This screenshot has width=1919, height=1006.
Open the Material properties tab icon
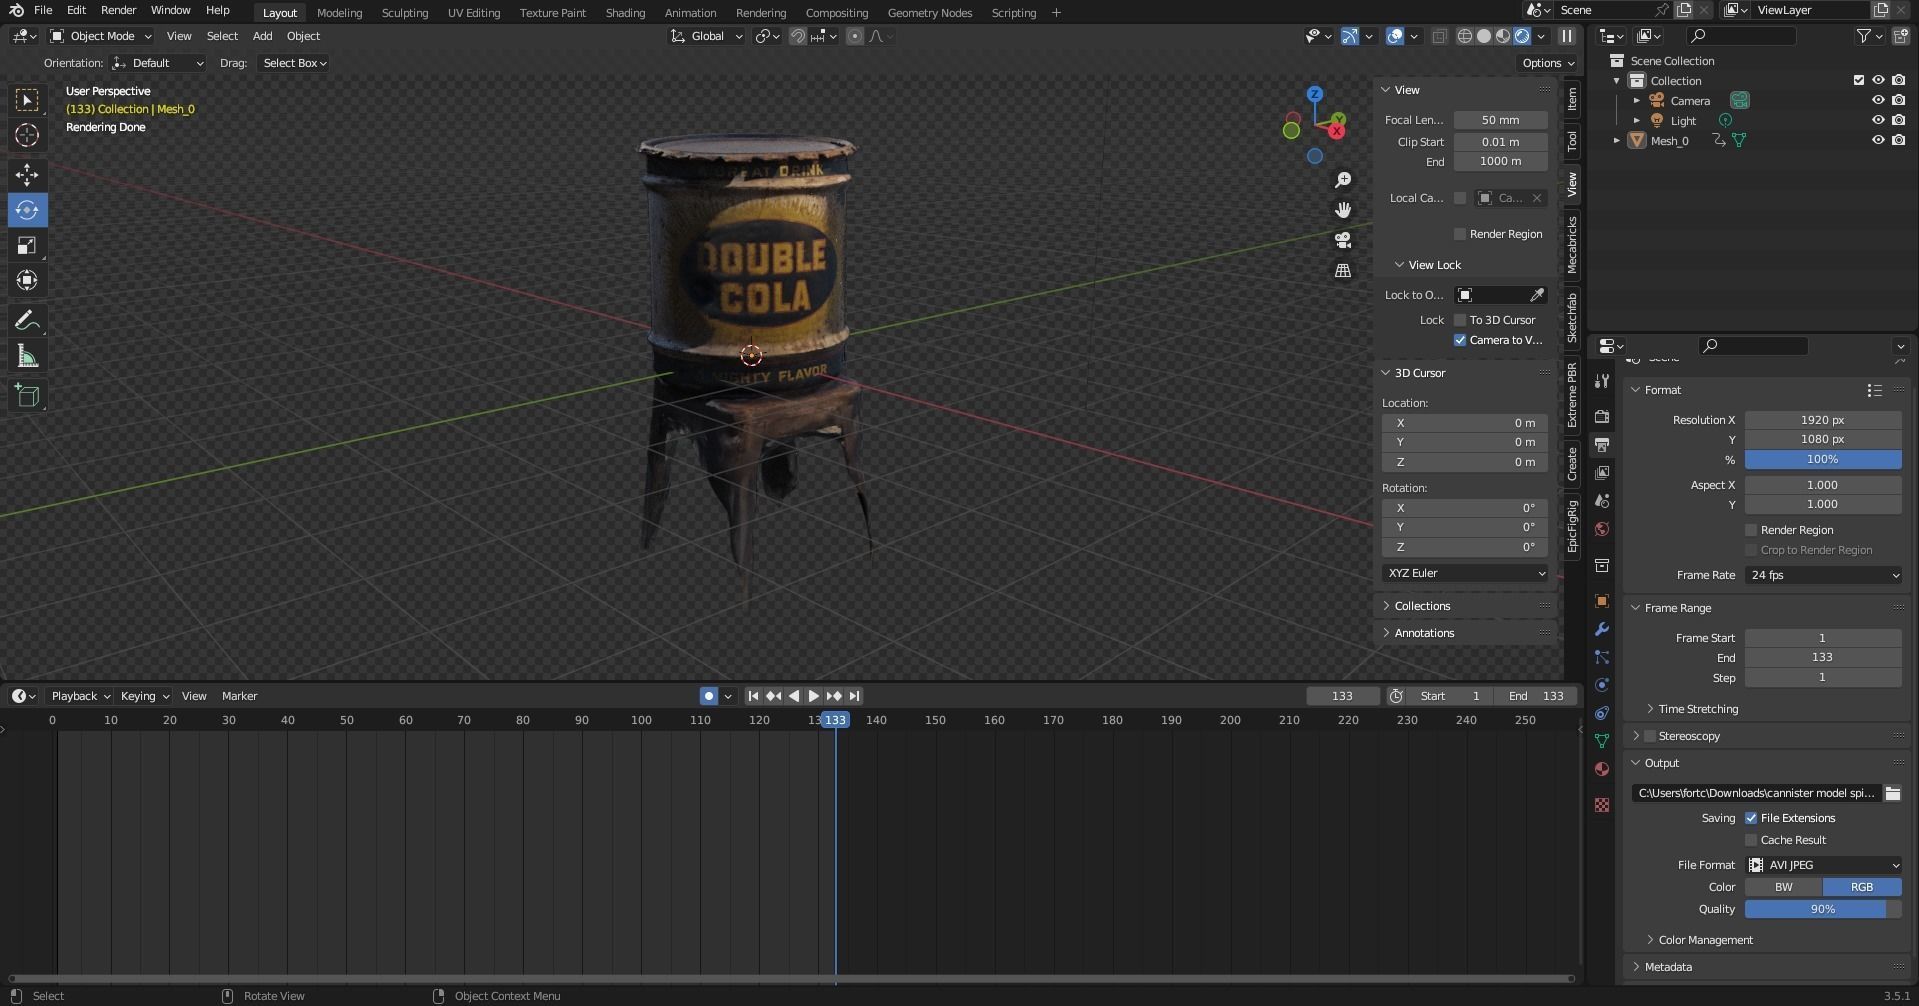pyautogui.click(x=1602, y=769)
